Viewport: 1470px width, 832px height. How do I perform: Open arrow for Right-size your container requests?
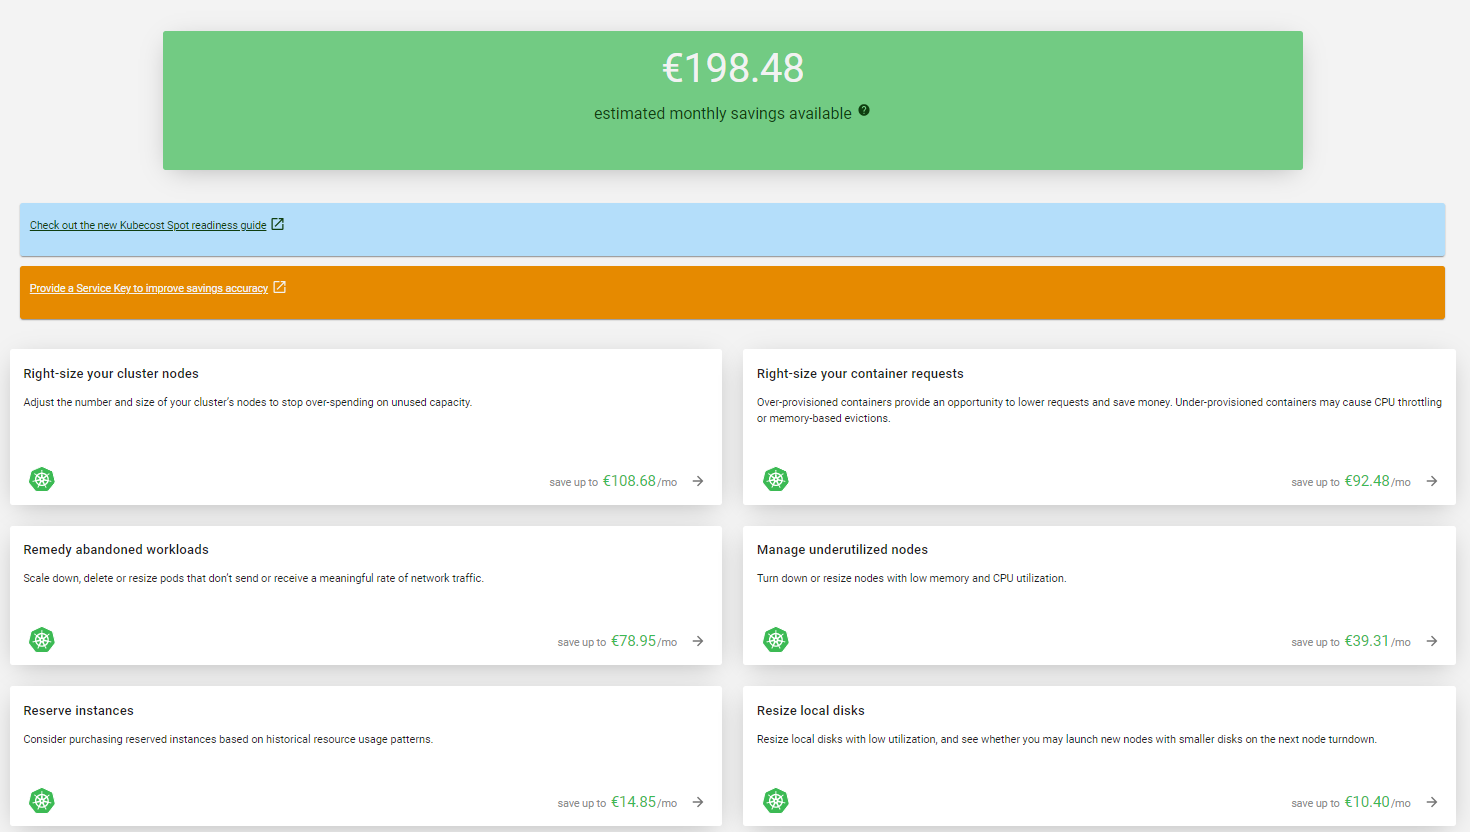point(1432,481)
